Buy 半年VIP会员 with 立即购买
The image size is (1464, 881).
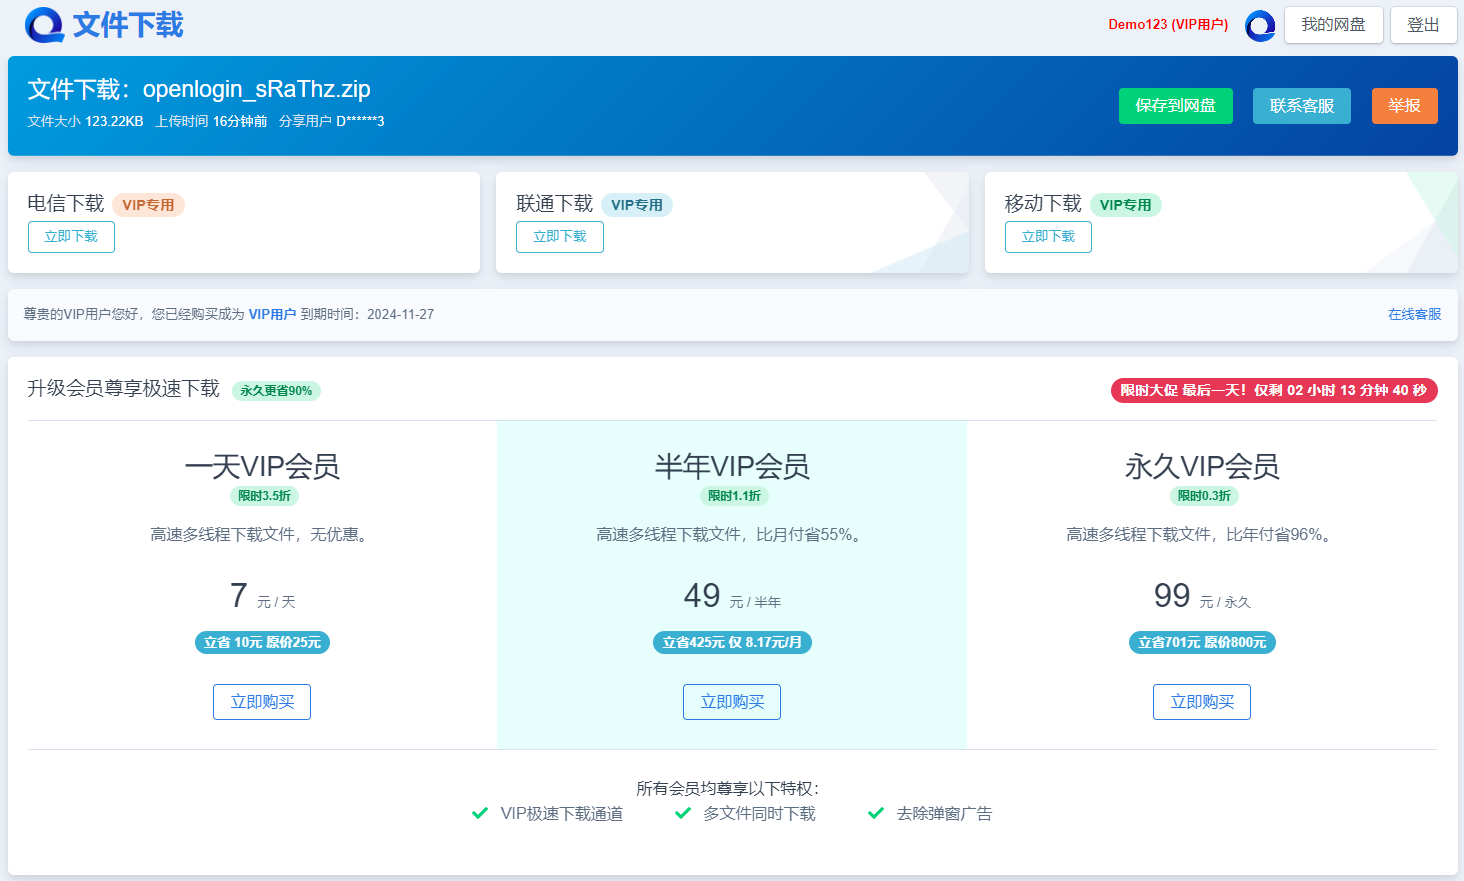pyautogui.click(x=732, y=702)
